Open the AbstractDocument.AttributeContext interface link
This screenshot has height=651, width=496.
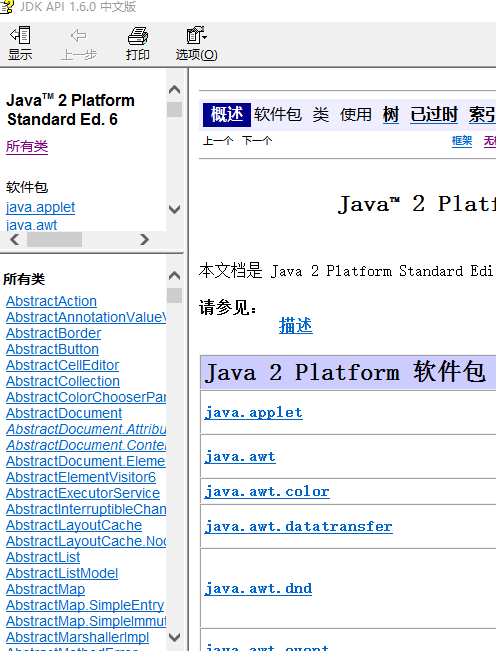point(86,429)
